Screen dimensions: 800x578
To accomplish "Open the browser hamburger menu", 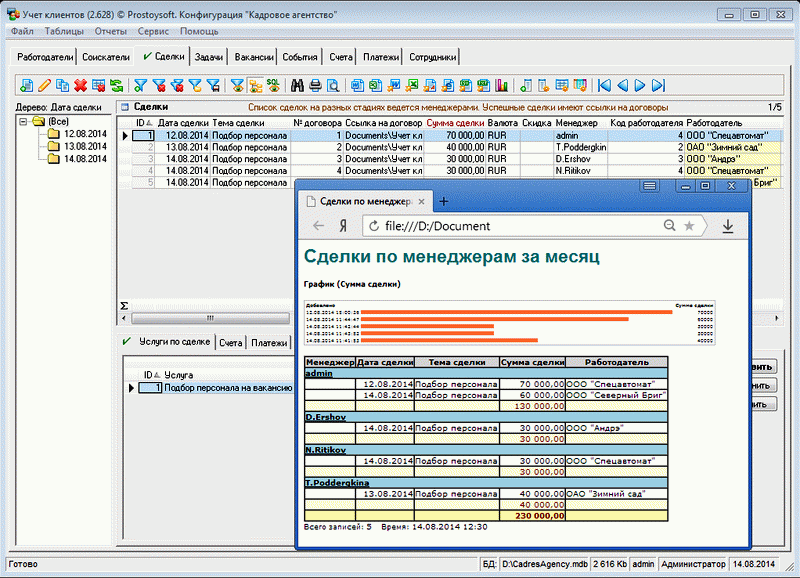I will (x=650, y=186).
